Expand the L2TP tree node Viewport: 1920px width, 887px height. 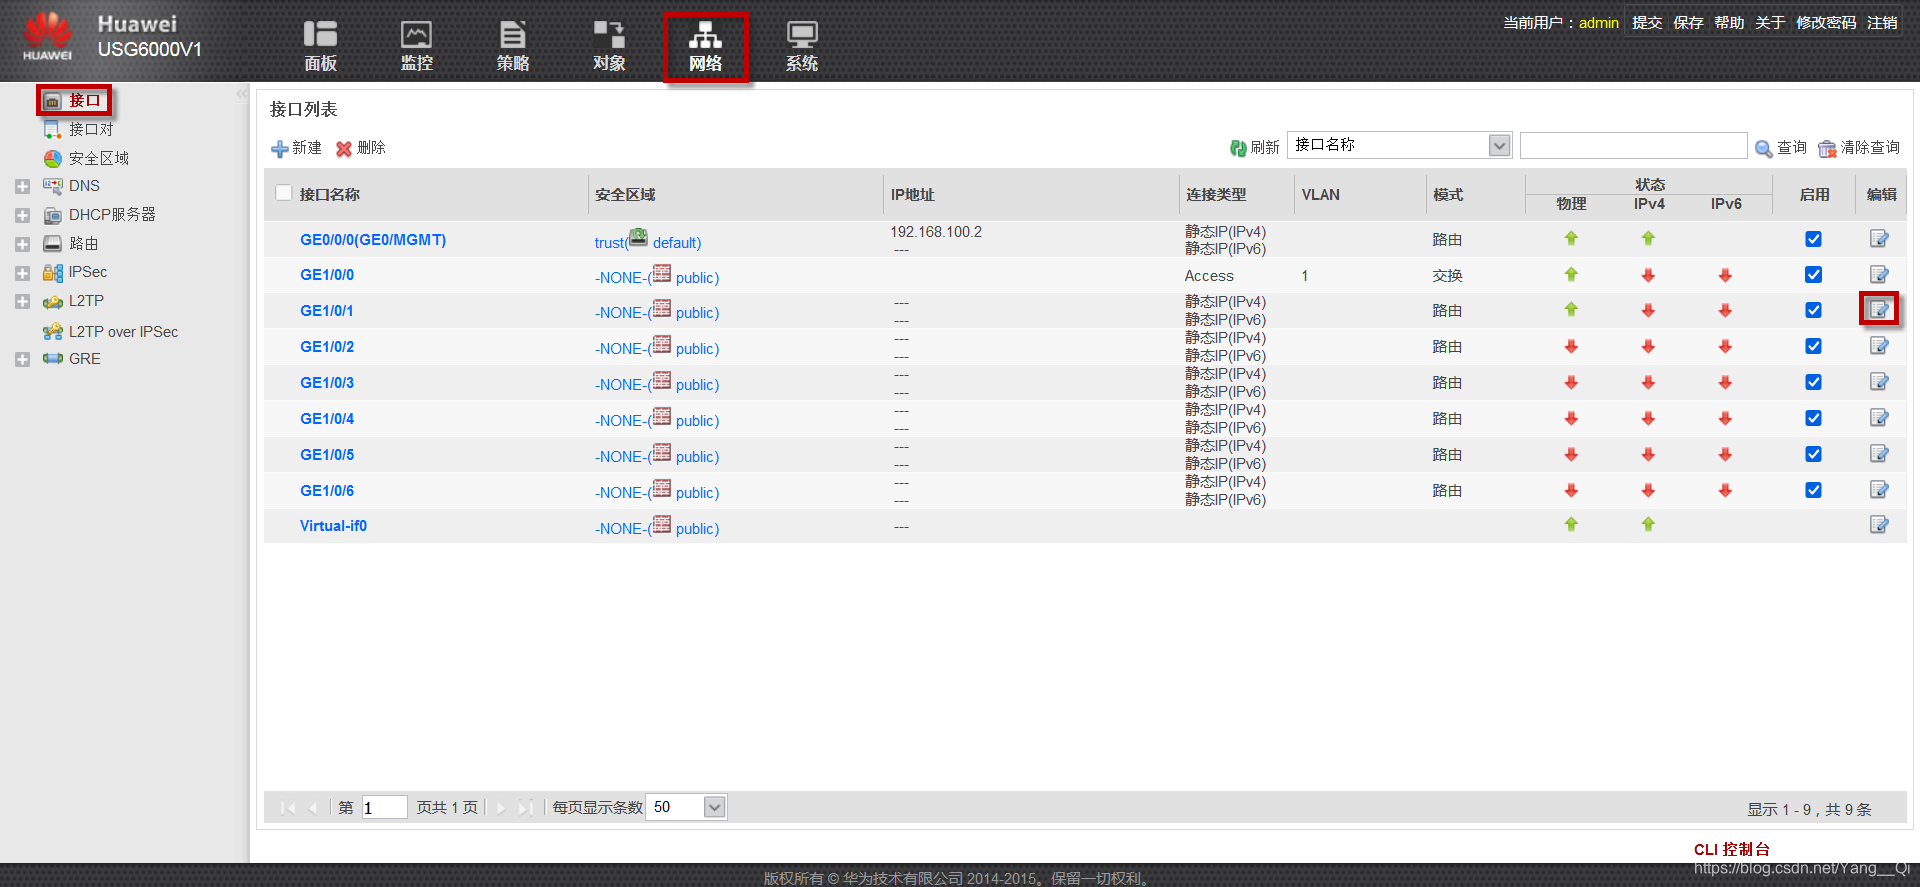22,301
